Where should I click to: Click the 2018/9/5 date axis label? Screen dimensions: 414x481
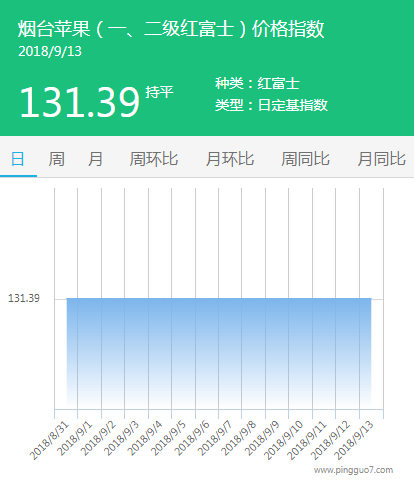click(x=168, y=438)
